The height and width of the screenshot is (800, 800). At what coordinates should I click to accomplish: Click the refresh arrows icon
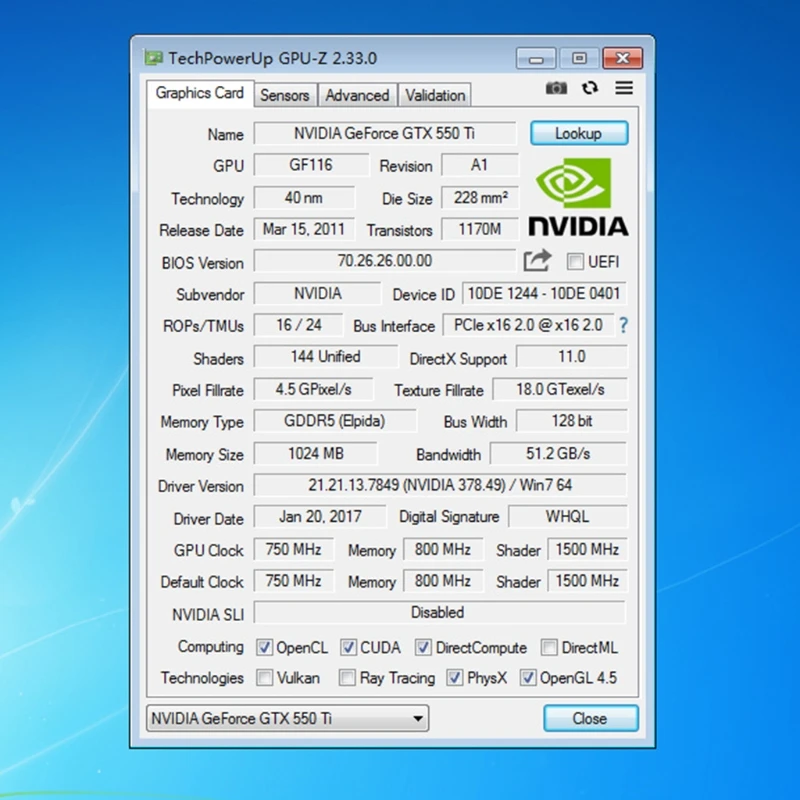point(590,88)
